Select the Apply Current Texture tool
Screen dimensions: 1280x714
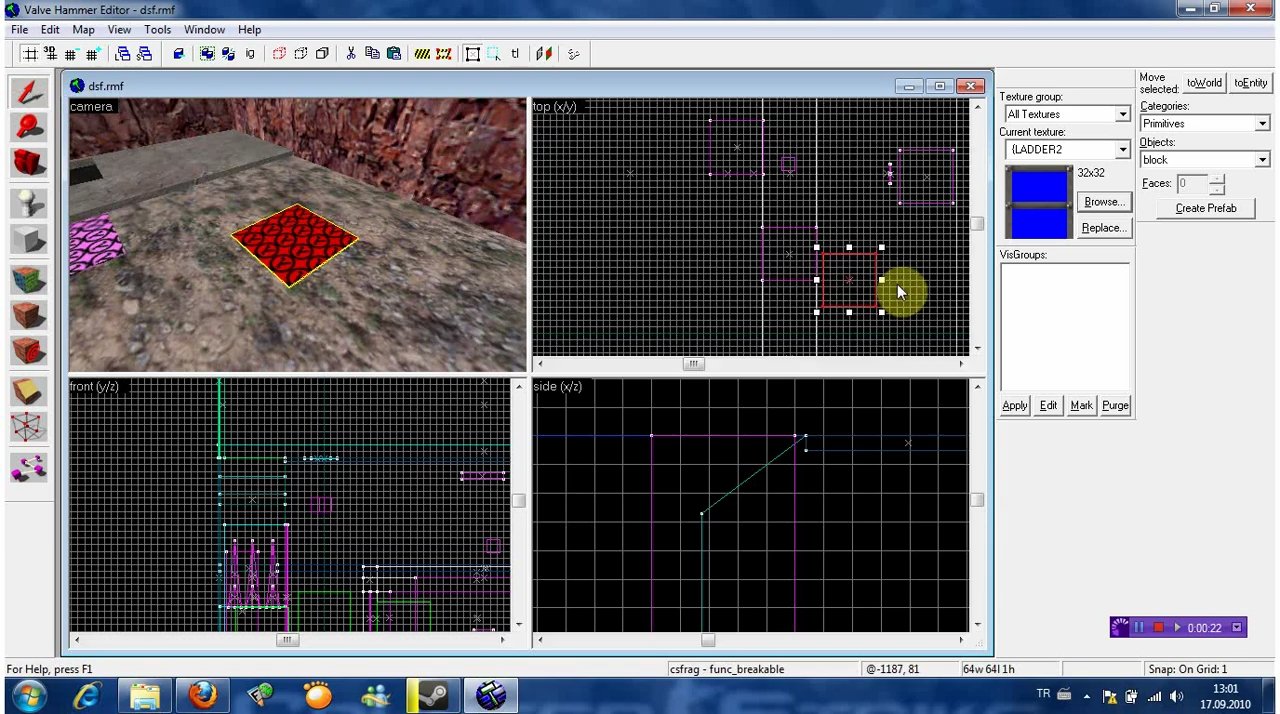(x=29, y=316)
